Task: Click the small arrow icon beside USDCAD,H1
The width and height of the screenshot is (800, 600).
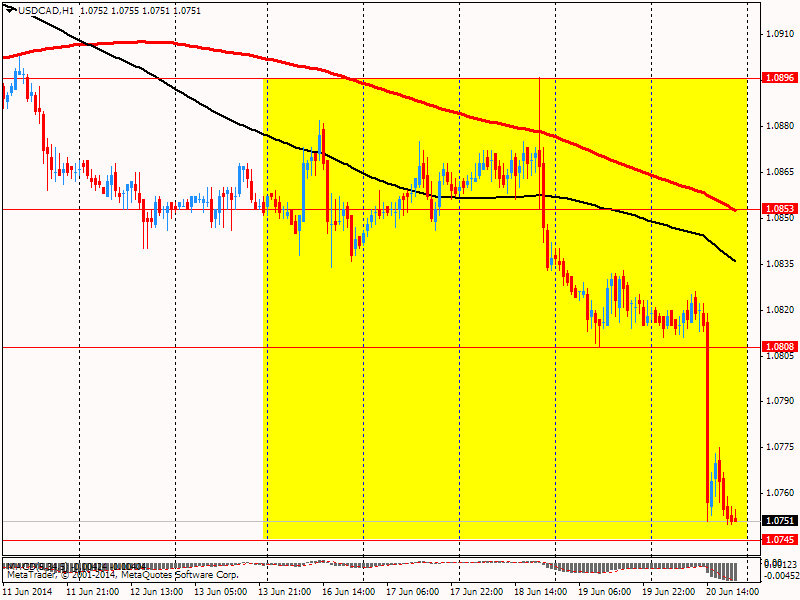Action: tap(10, 9)
